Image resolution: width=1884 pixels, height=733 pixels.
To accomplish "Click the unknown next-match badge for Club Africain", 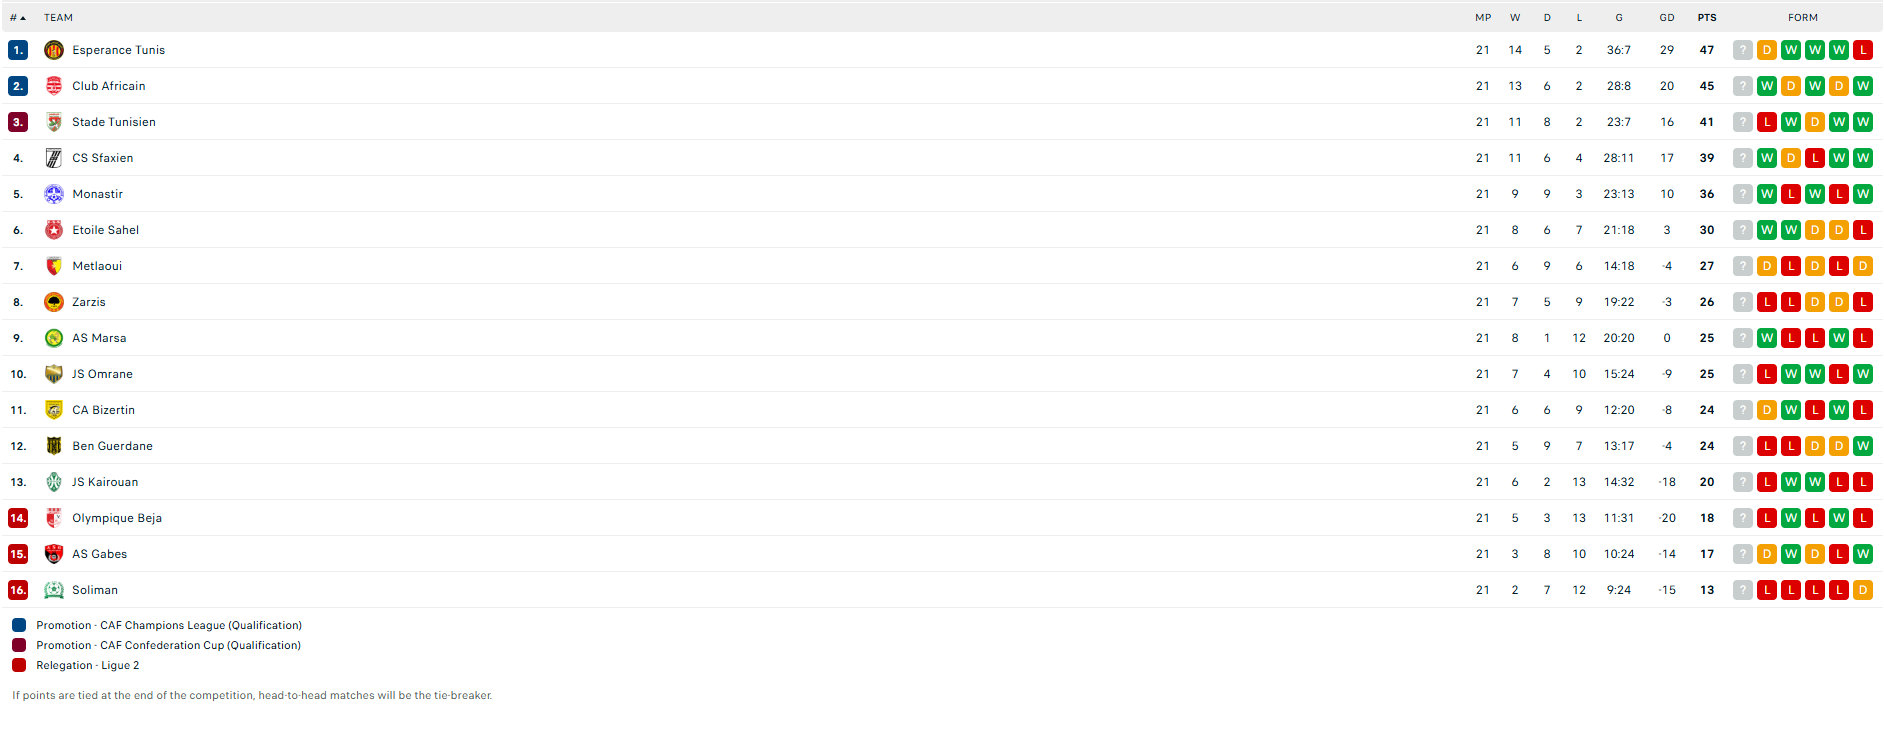I will pyautogui.click(x=1743, y=86).
